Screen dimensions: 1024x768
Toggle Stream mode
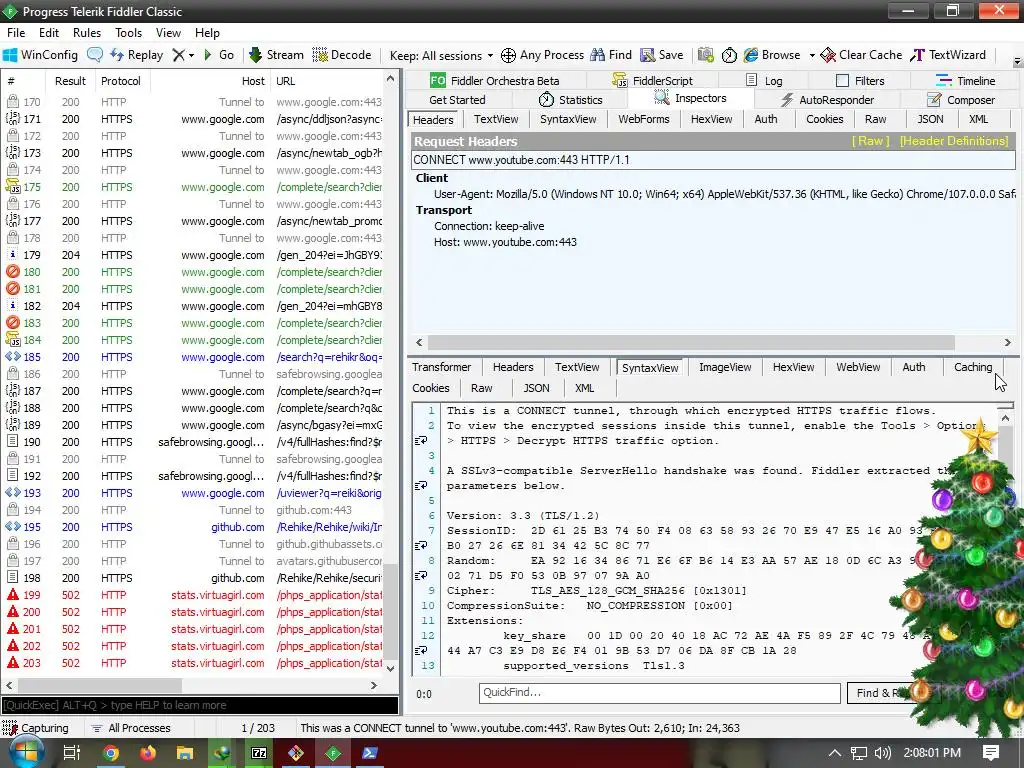click(276, 55)
